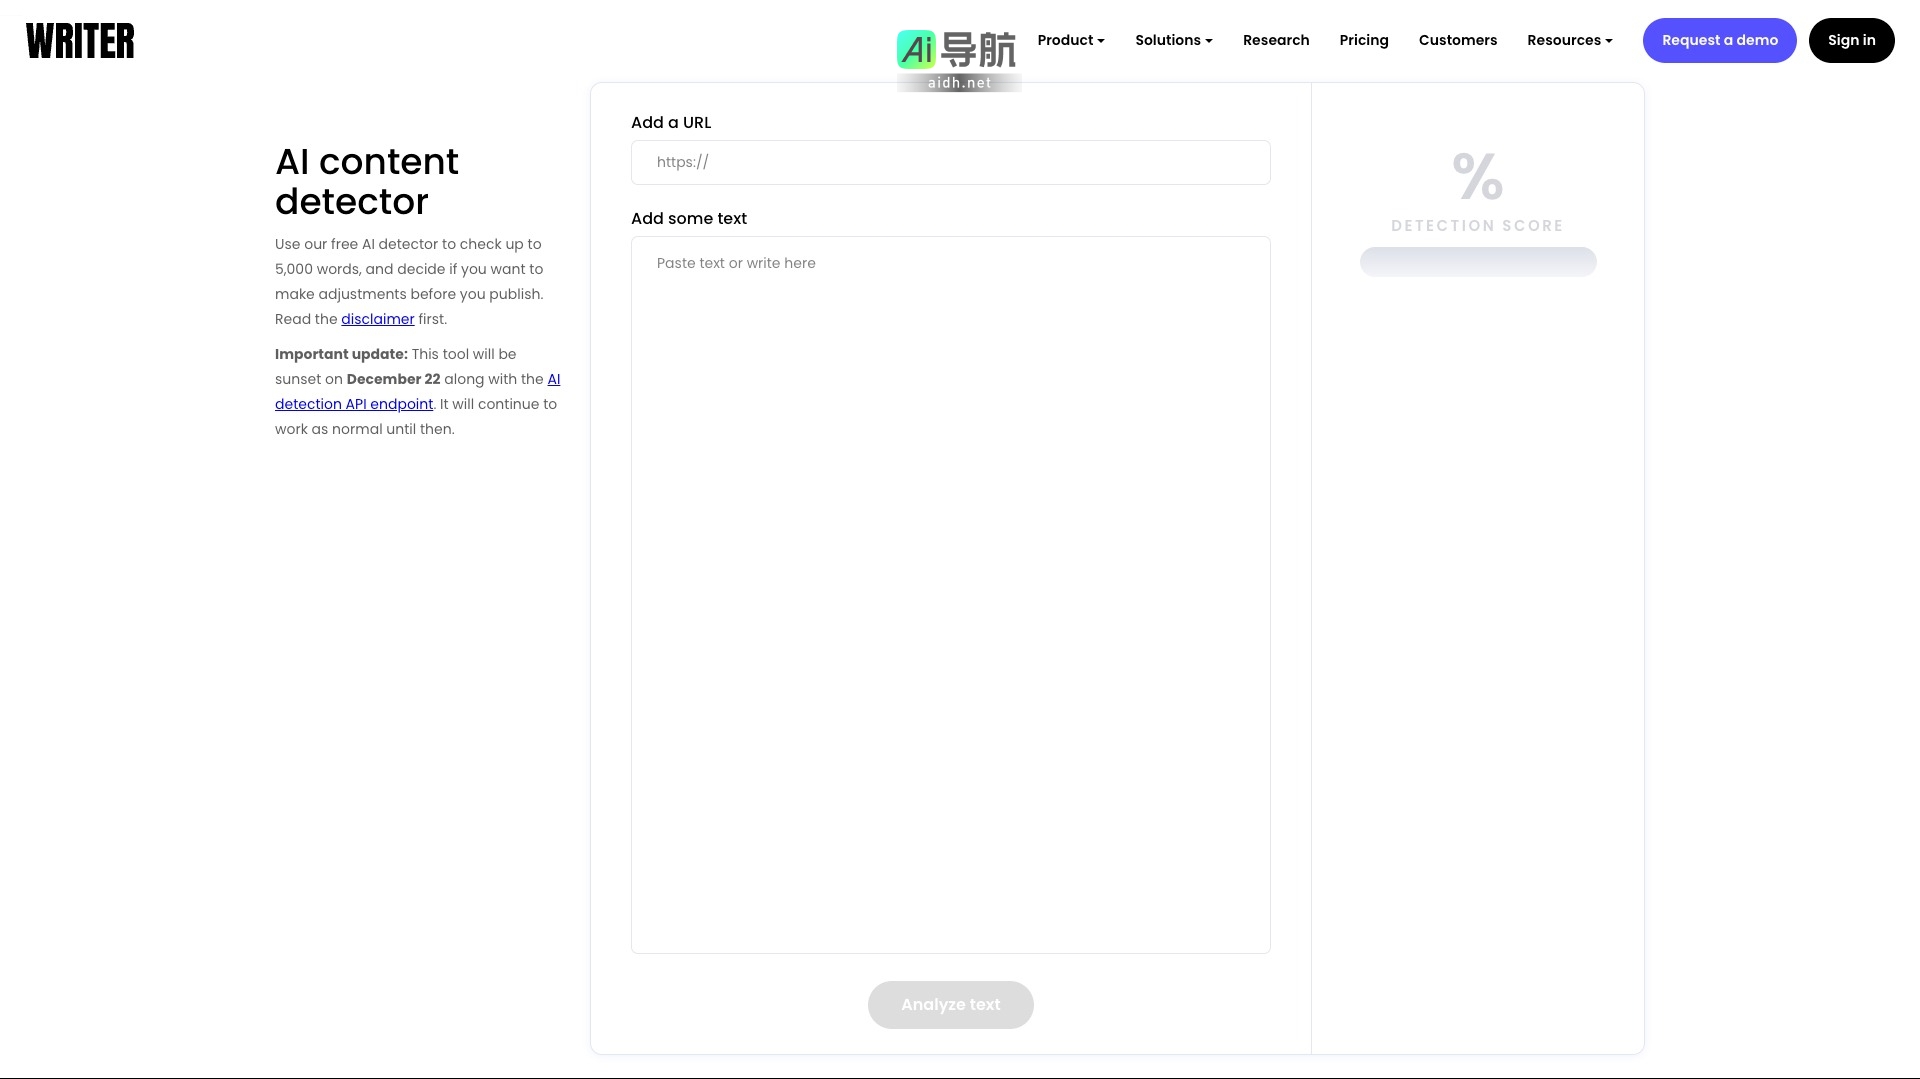The image size is (1920, 1079).
Task: Click the AI content detector heading
Action: point(366,181)
